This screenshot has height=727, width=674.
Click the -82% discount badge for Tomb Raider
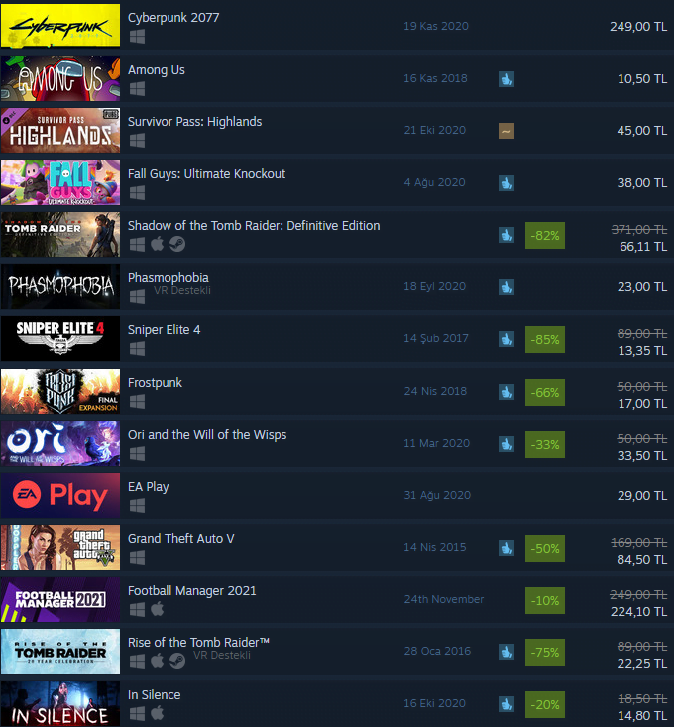pyautogui.click(x=545, y=236)
